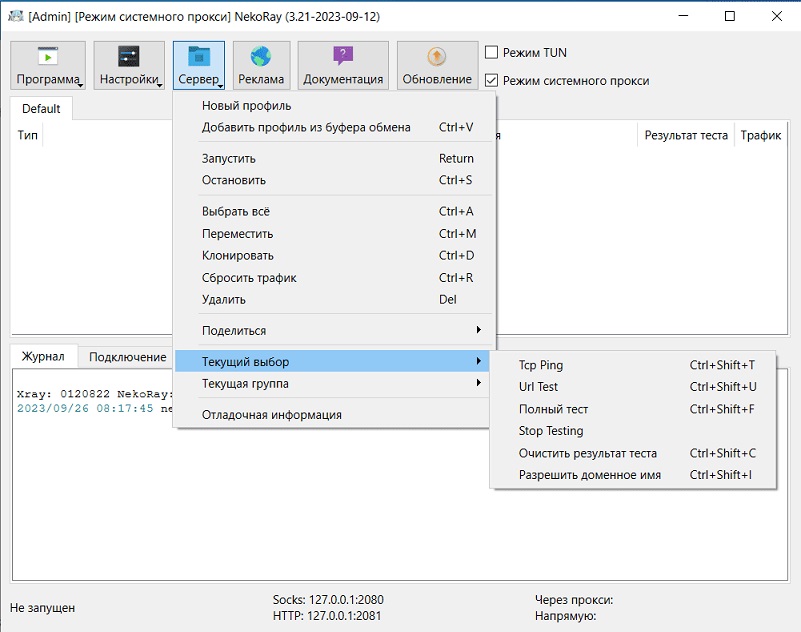This screenshot has width=801, height=632.
Task: Click the Запустить menu entry
Action: click(x=335, y=158)
